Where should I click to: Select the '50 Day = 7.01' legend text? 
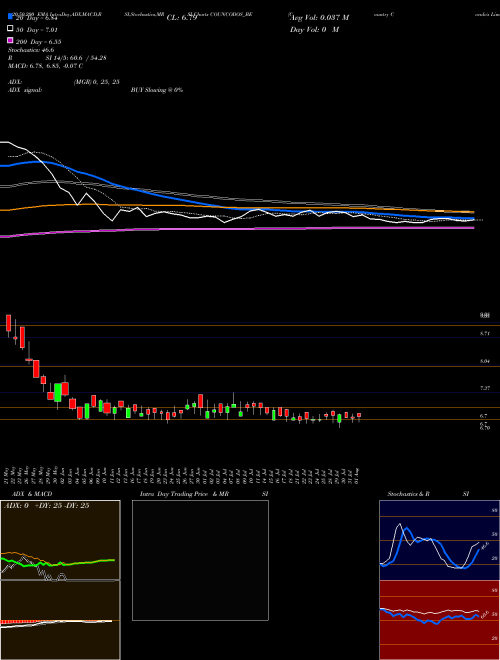[x=37, y=30]
